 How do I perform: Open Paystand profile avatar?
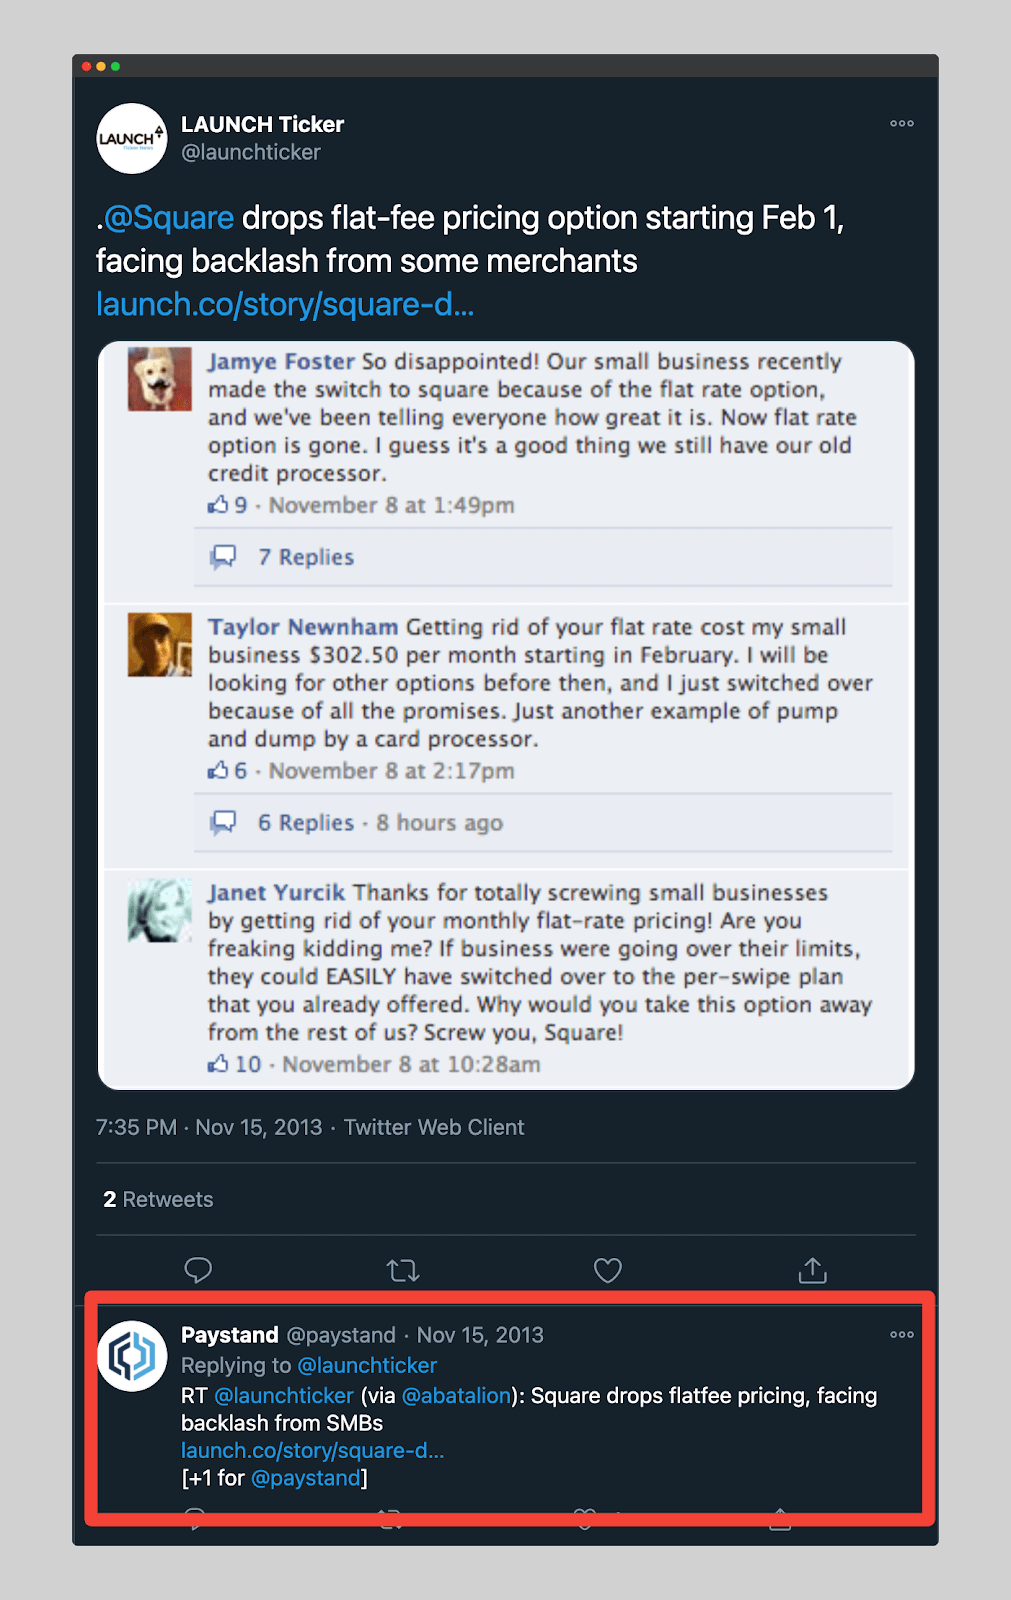coord(132,1356)
